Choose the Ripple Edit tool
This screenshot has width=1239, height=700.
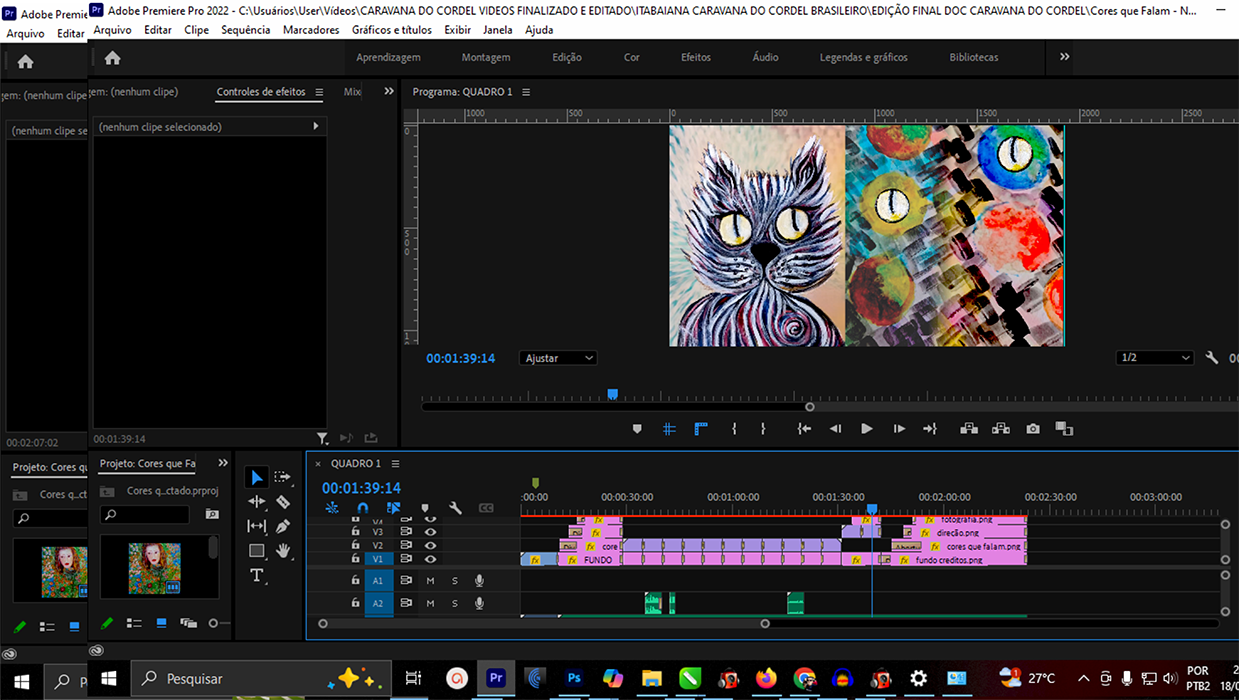pyautogui.click(x=257, y=502)
